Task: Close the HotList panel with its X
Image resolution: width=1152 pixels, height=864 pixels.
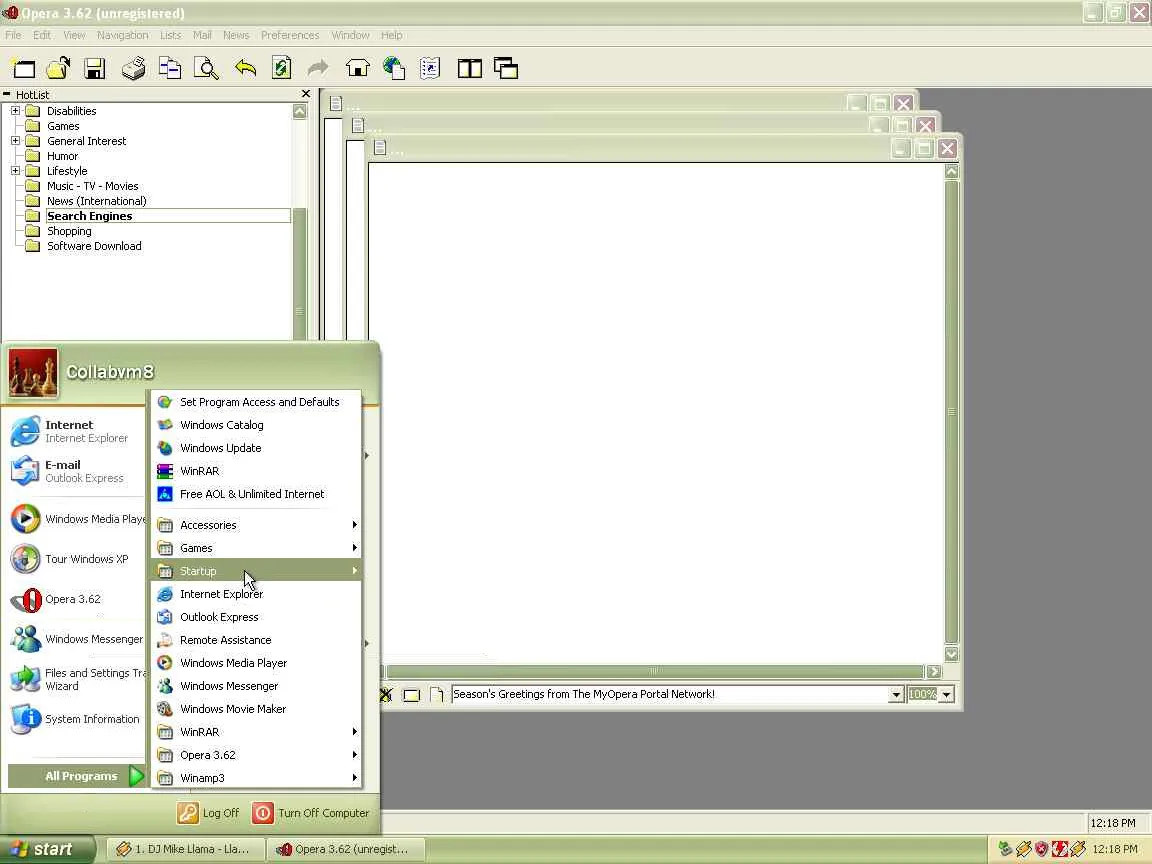Action: pos(306,94)
